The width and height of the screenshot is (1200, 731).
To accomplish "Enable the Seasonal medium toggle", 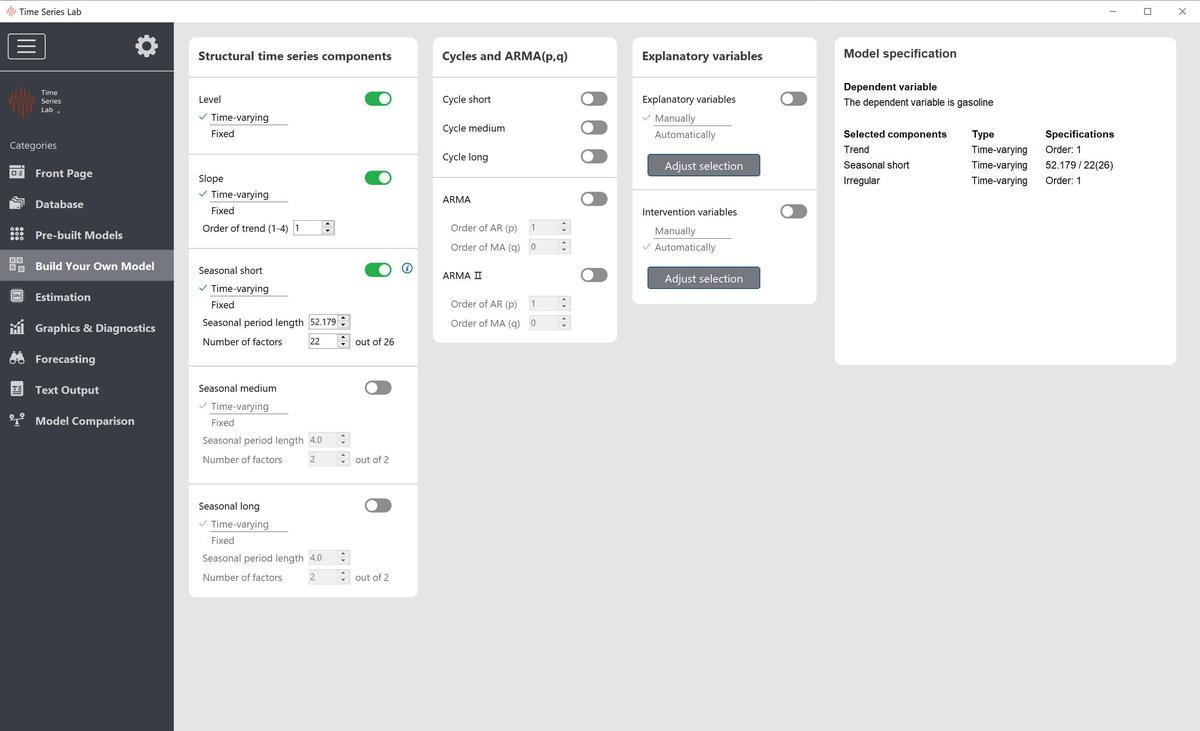I will coord(378,388).
